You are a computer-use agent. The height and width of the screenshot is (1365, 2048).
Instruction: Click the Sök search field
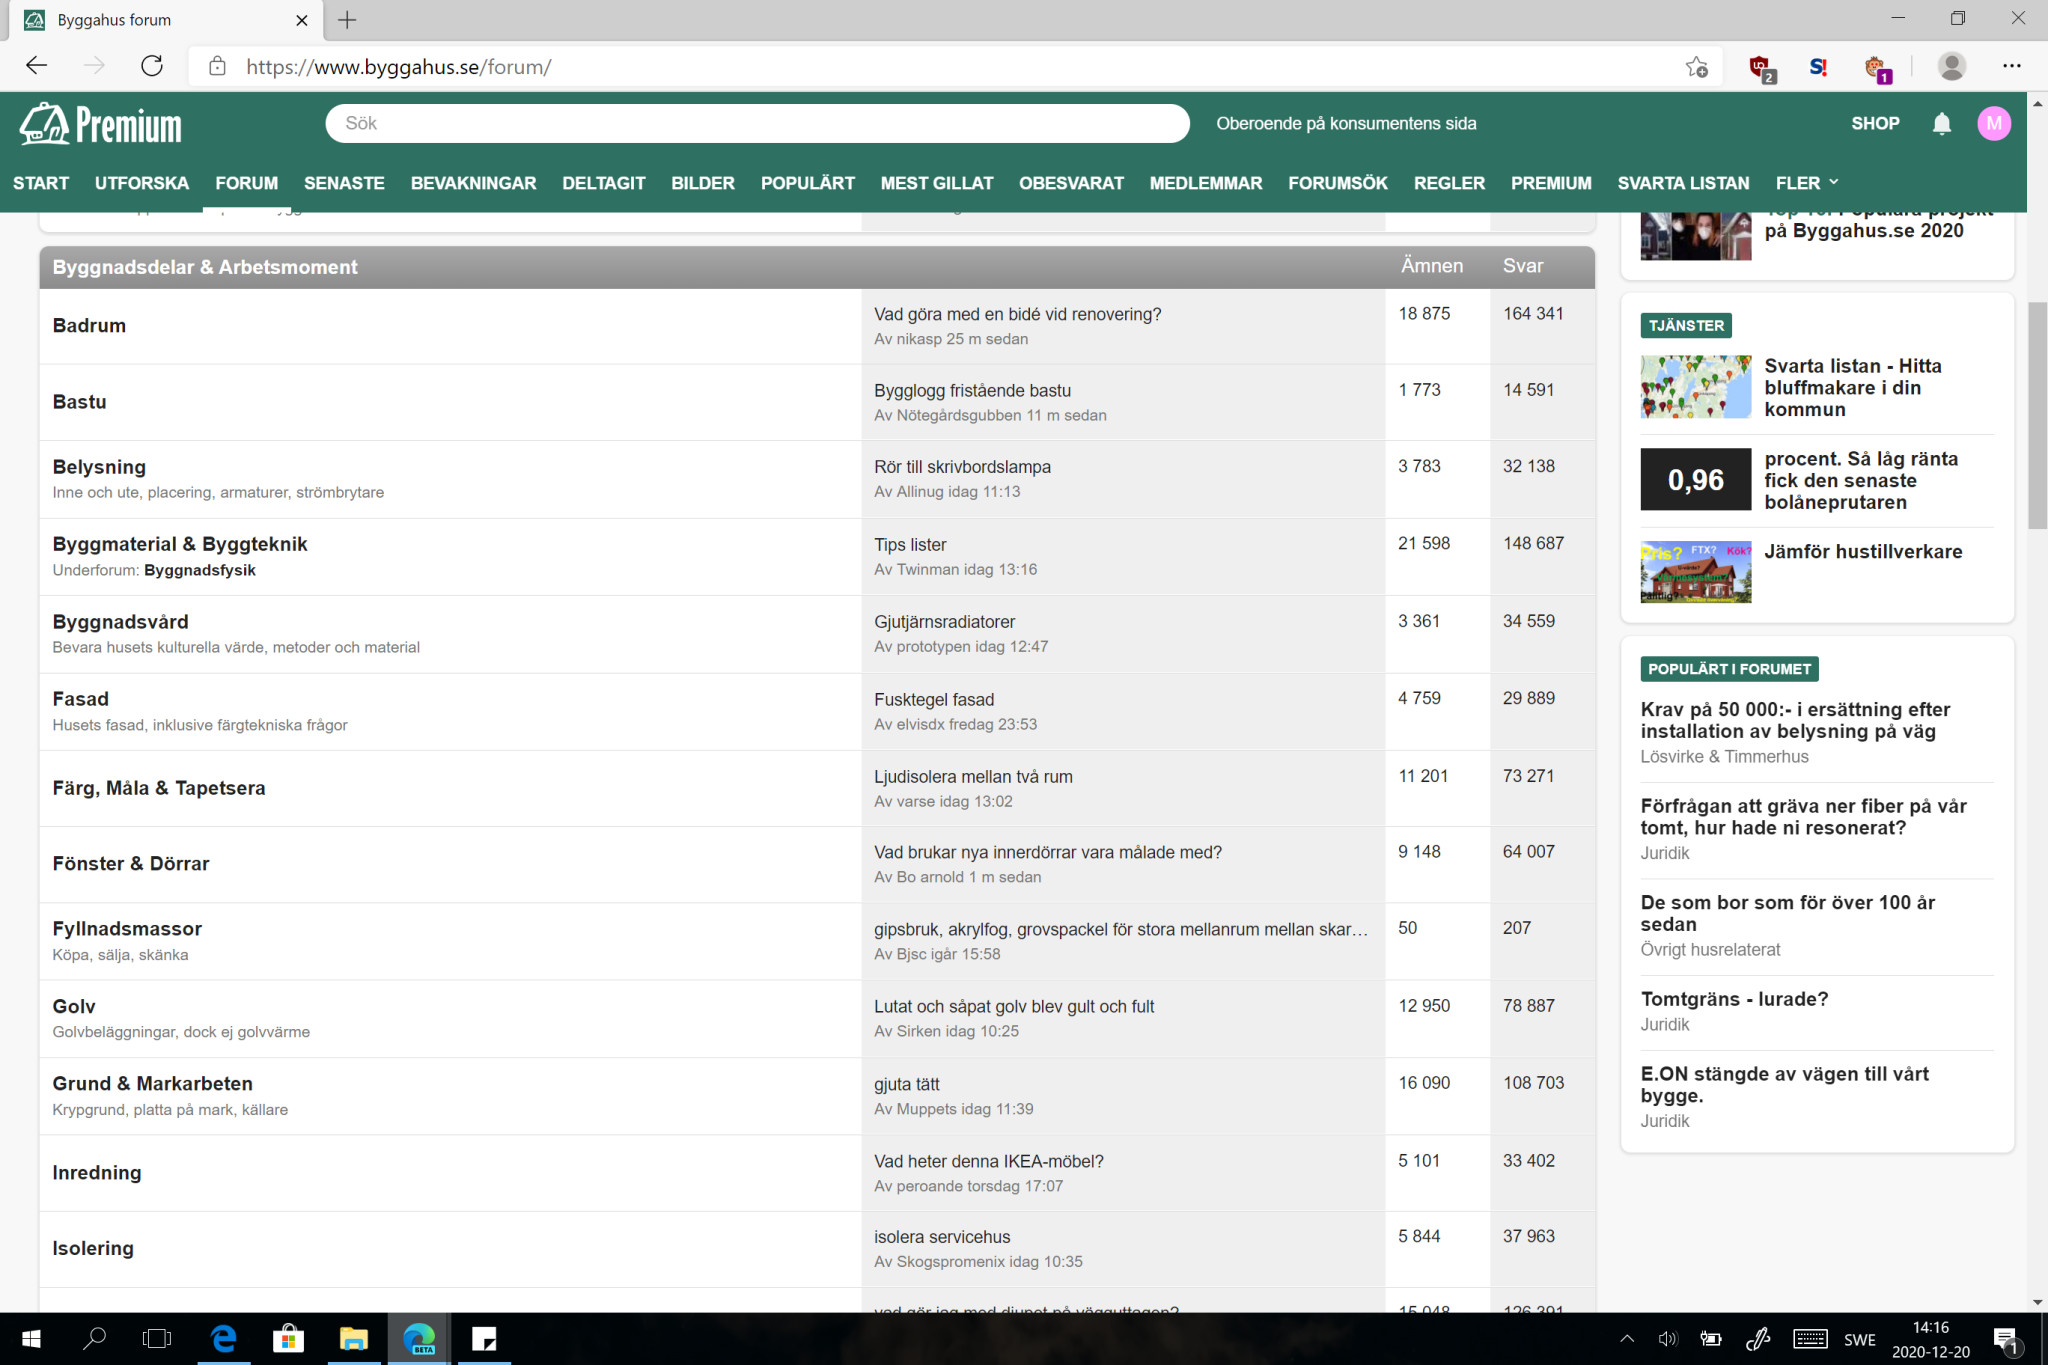(757, 124)
